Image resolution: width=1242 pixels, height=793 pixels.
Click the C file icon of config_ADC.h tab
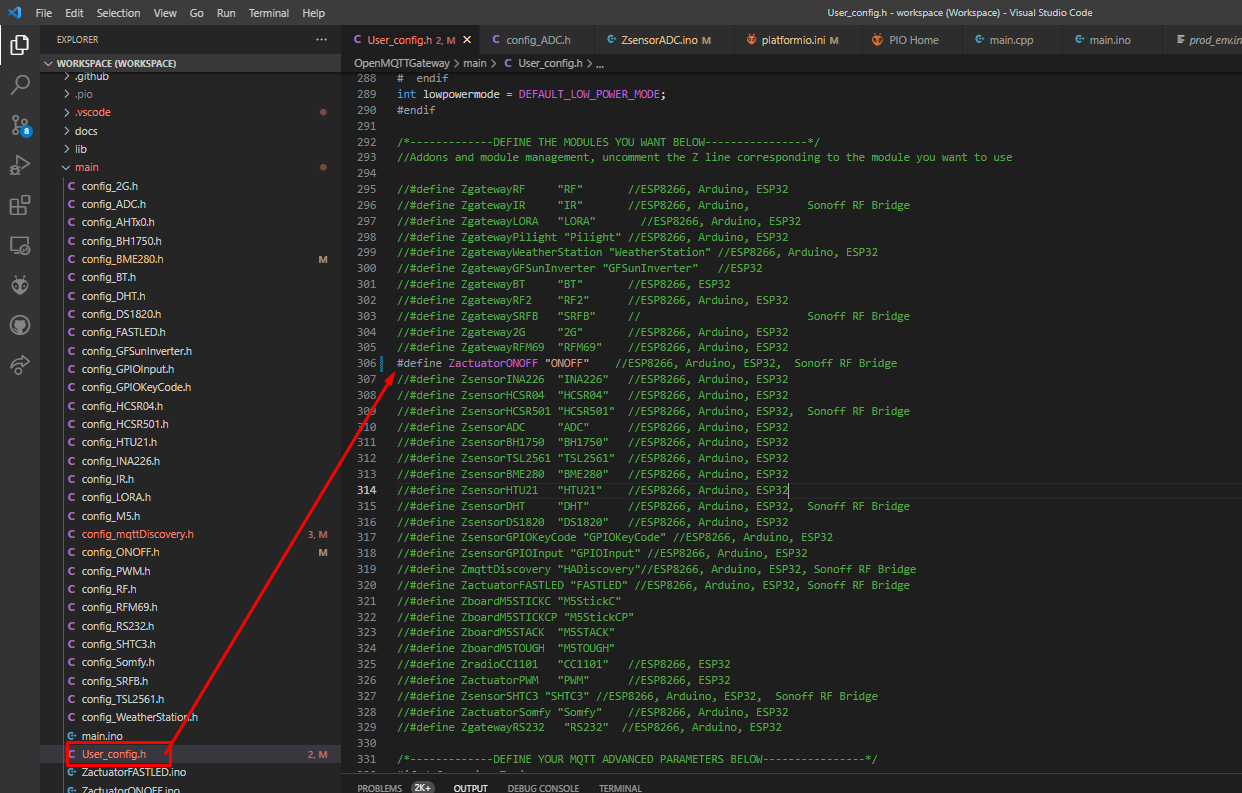click(495, 40)
